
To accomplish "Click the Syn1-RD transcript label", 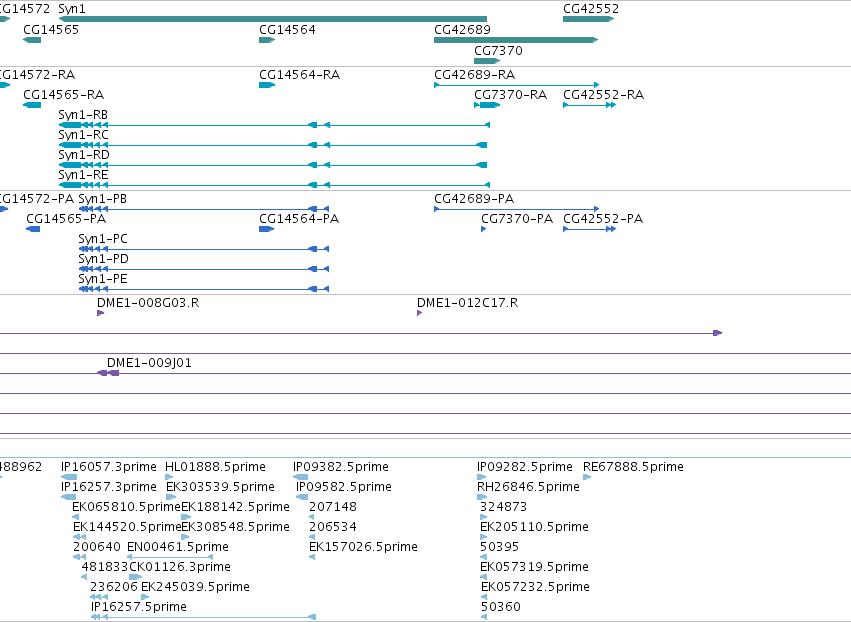I will pos(84,155).
